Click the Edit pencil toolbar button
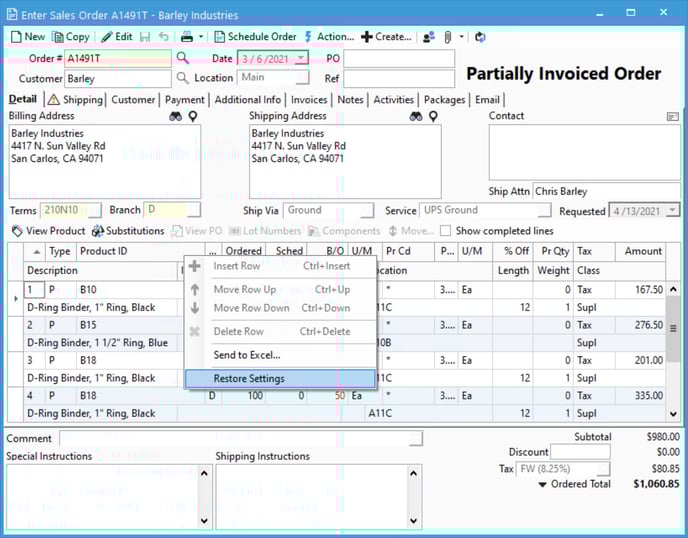The width and height of the screenshot is (688, 538). (x=117, y=37)
